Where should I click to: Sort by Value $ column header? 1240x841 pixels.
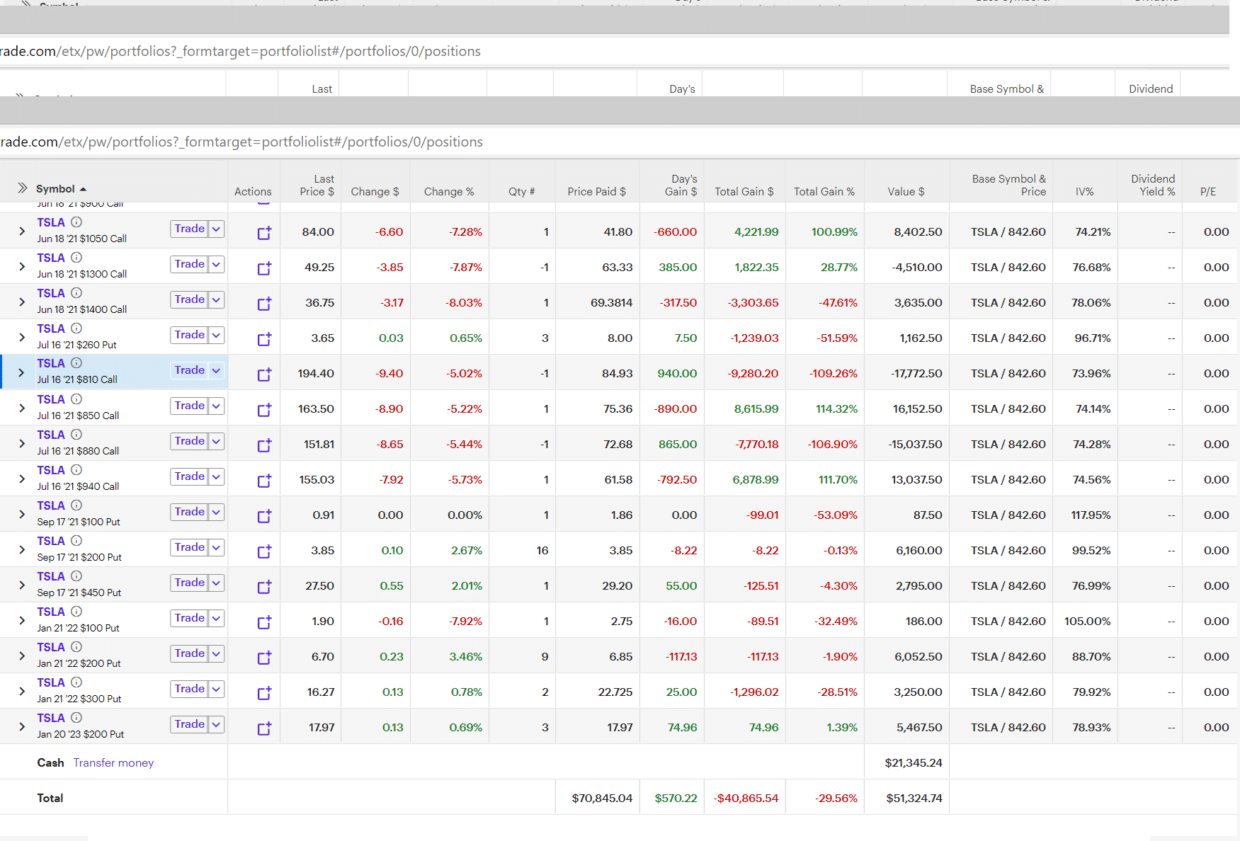click(x=906, y=192)
